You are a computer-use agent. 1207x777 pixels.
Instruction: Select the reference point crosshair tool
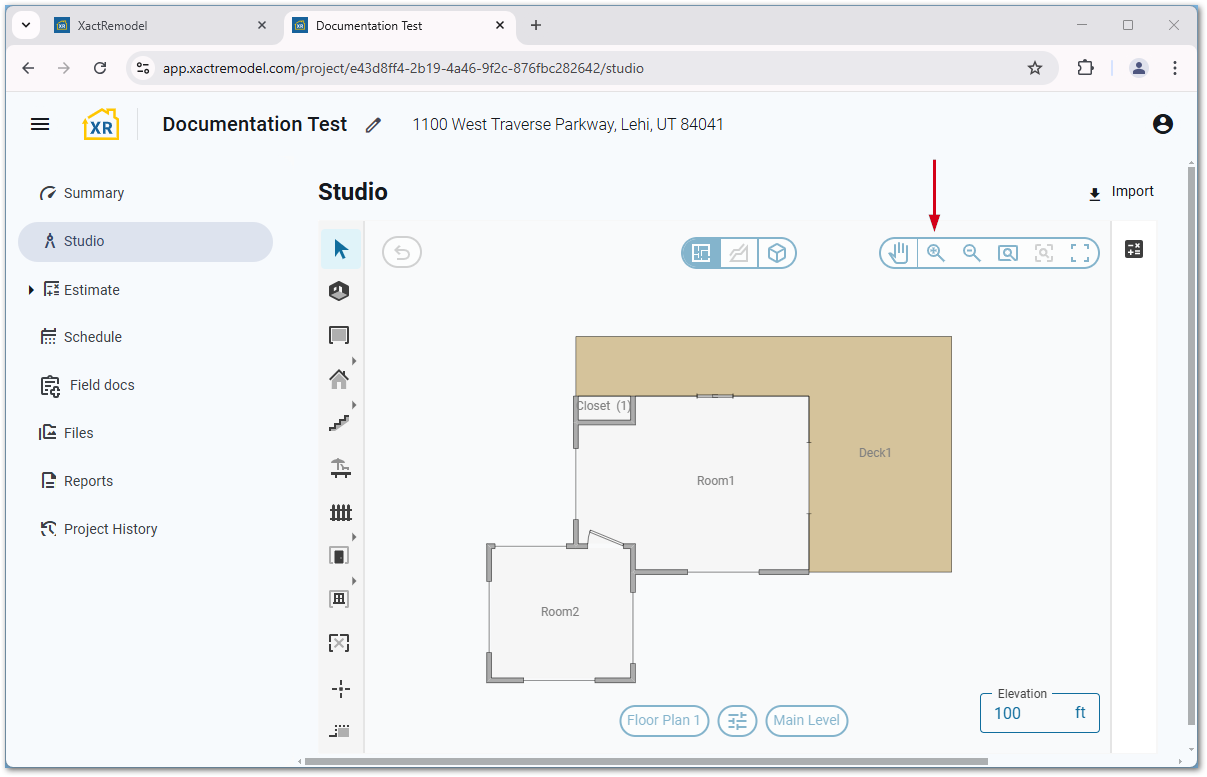pyautogui.click(x=340, y=688)
